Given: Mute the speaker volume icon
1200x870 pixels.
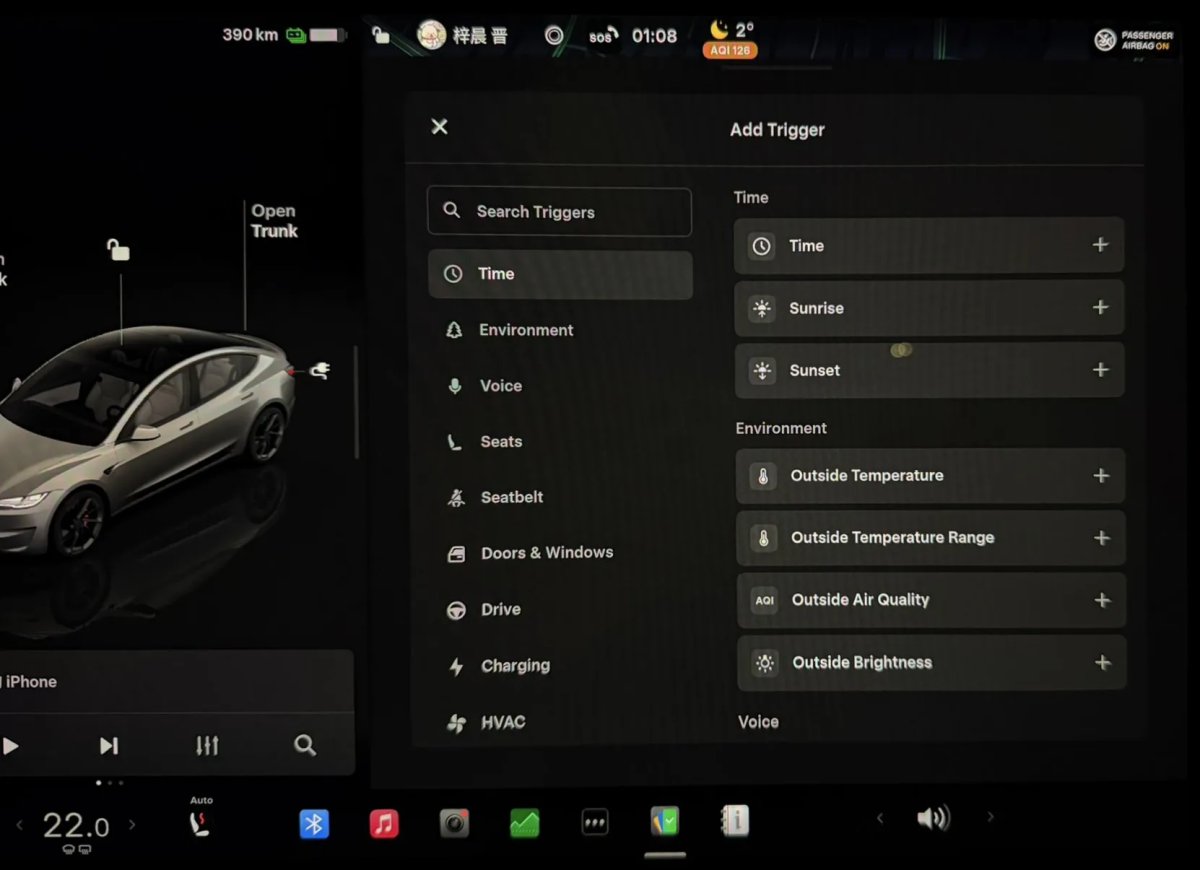Looking at the screenshot, I should pos(932,819).
